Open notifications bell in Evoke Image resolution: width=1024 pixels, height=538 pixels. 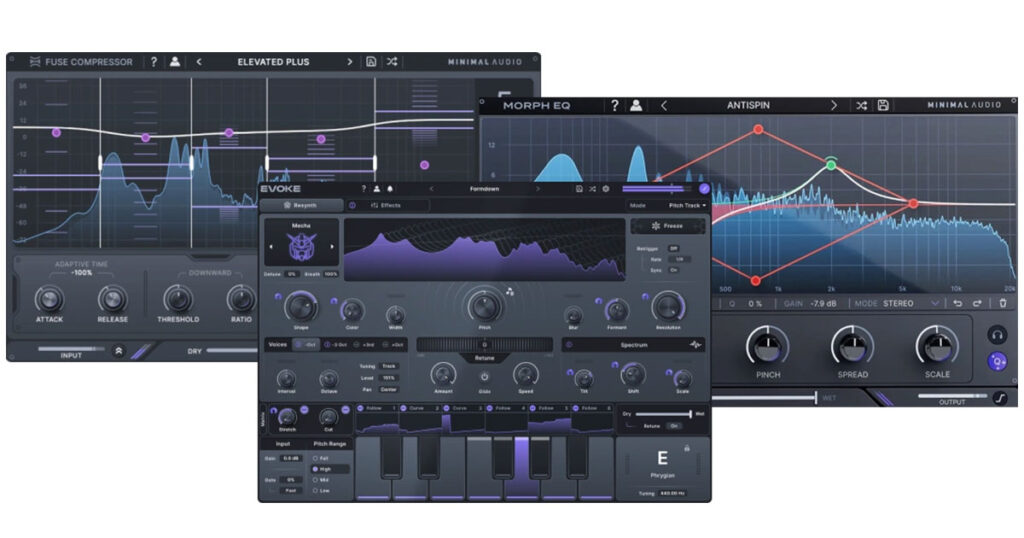coord(390,189)
